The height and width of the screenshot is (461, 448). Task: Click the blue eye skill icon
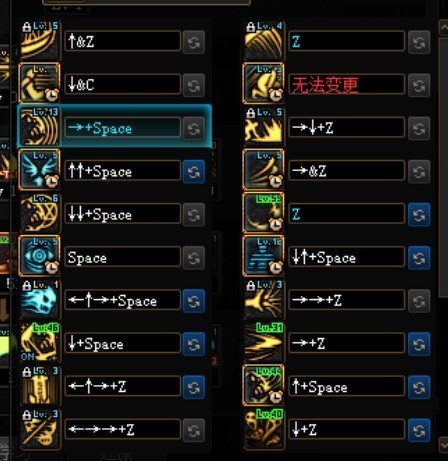[39, 256]
